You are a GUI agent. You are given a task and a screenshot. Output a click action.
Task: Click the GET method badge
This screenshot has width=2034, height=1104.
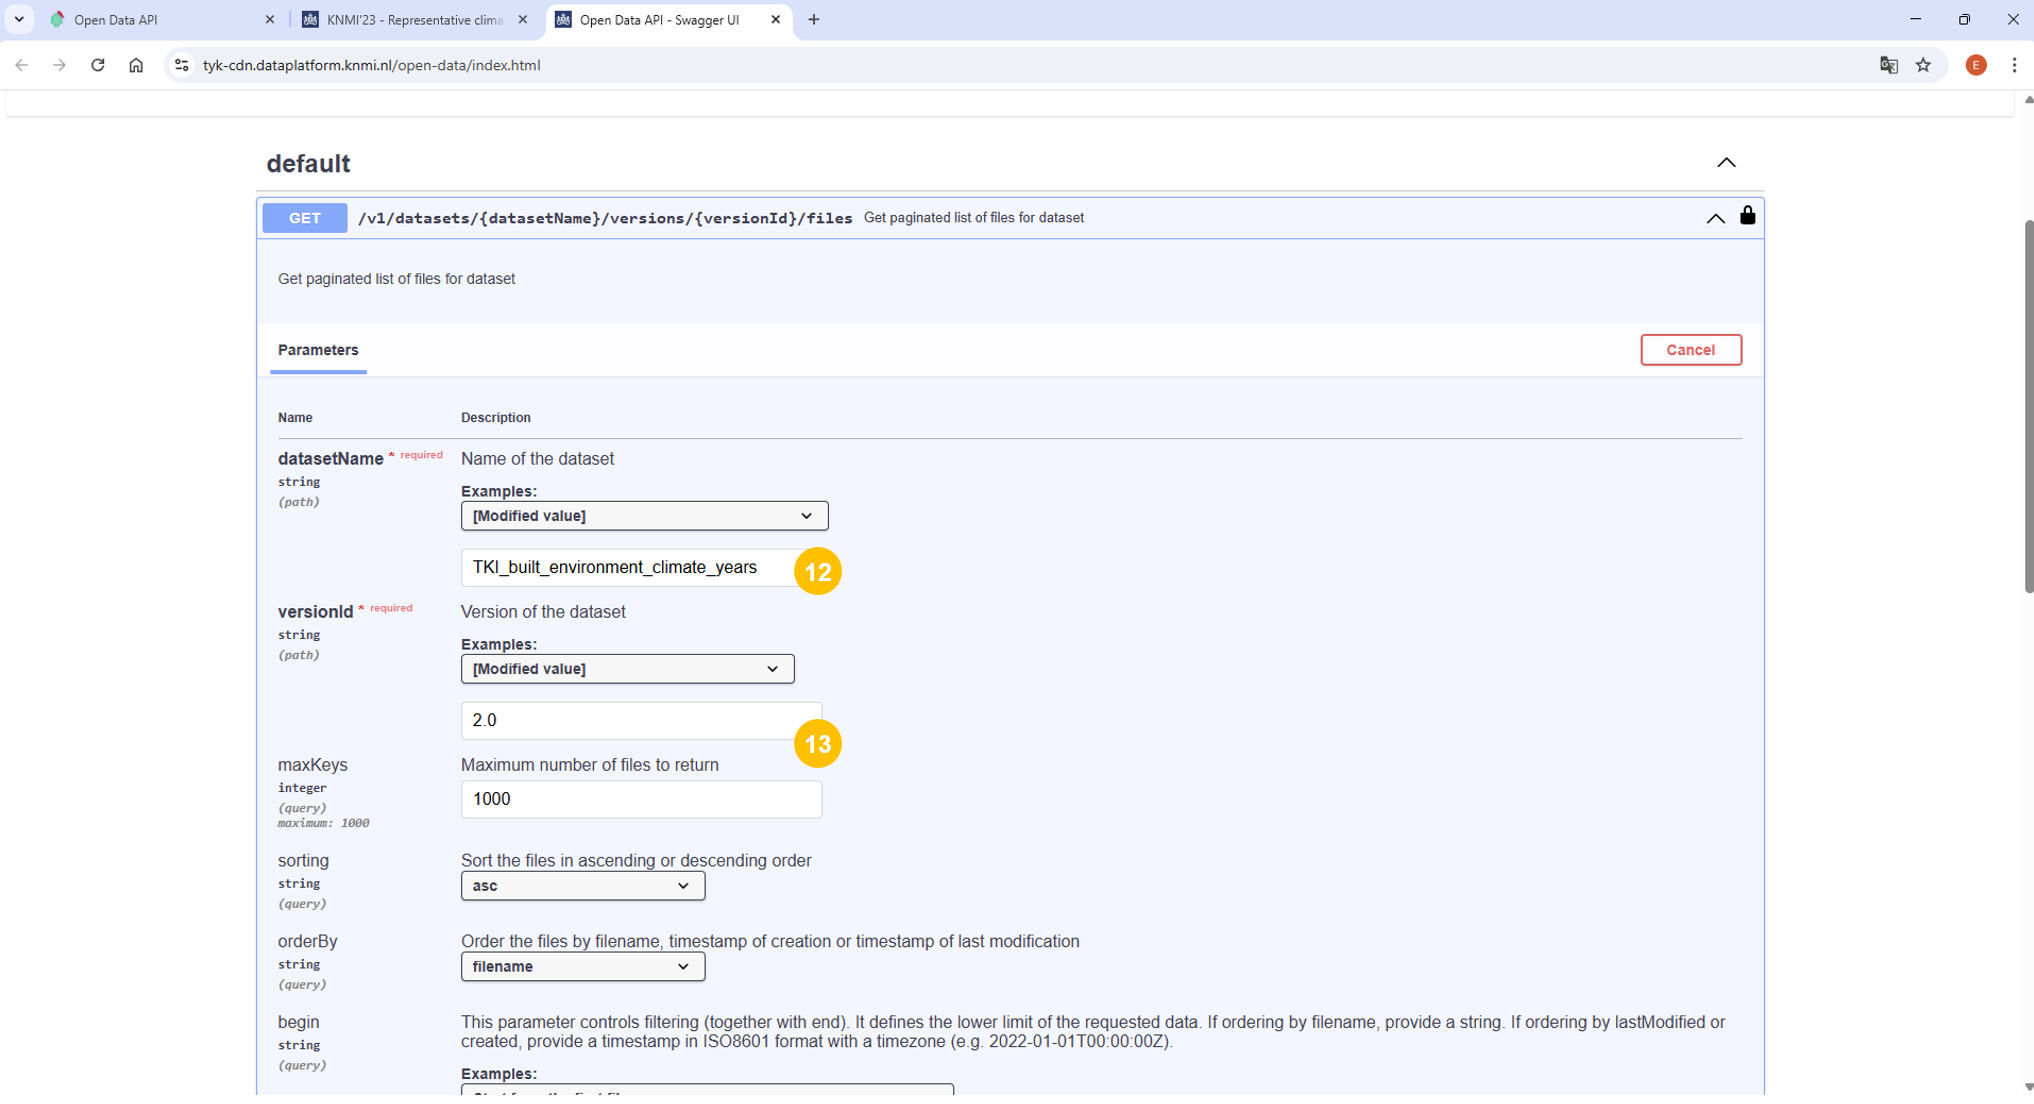(x=304, y=218)
